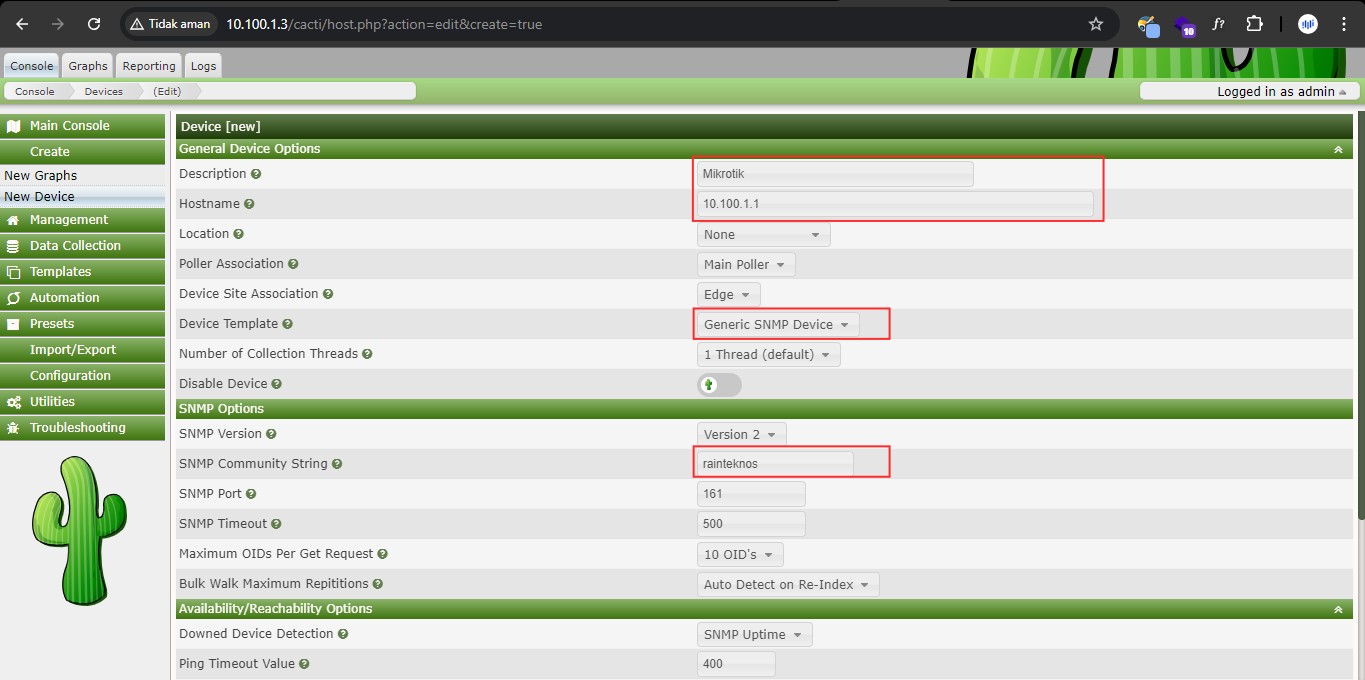Click the help icon beside Description

click(256, 174)
